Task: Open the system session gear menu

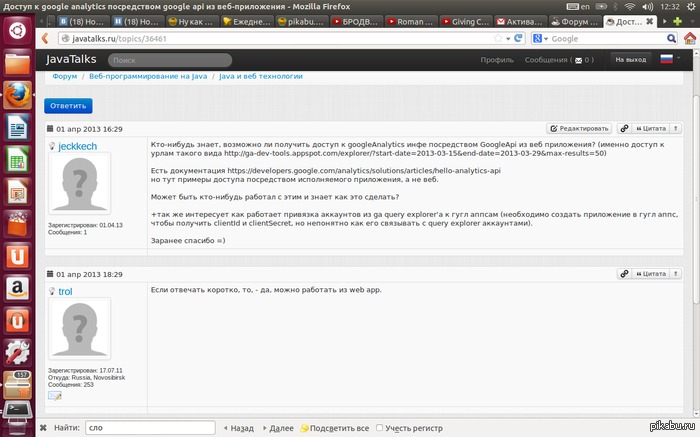Action: click(x=691, y=7)
